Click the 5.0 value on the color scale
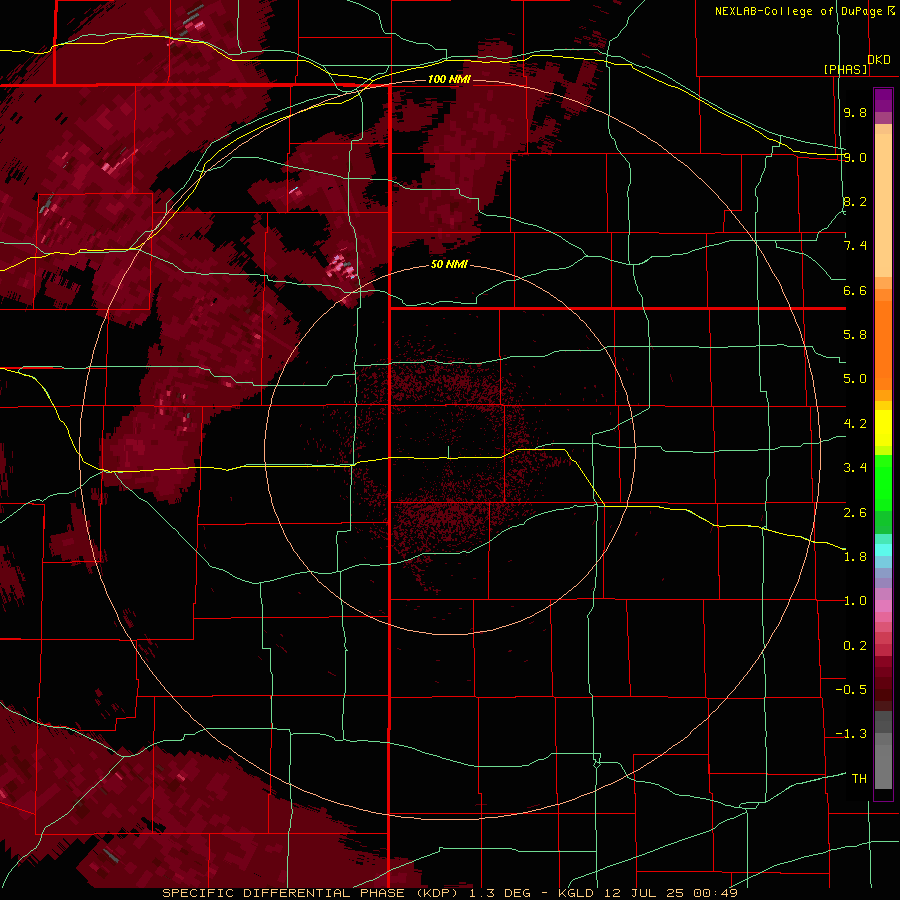The height and width of the screenshot is (900, 900). 855,379
